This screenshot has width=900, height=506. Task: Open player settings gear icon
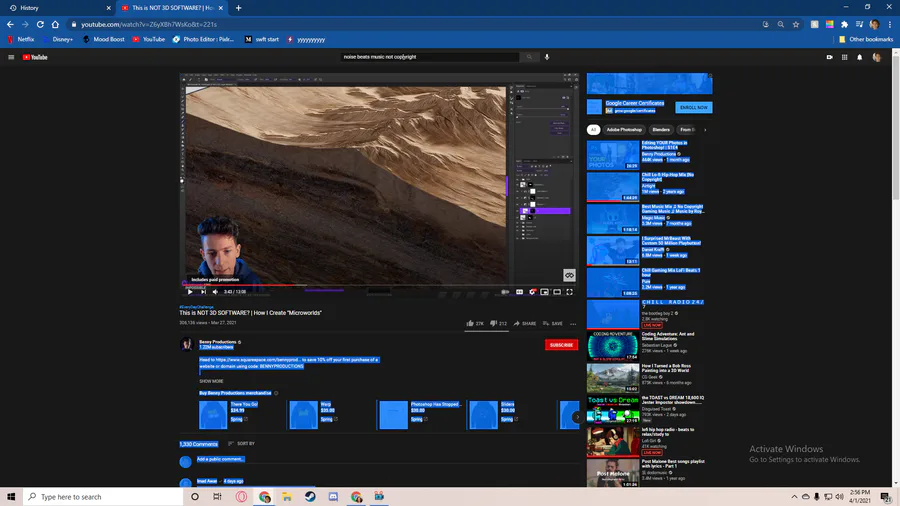pos(532,292)
